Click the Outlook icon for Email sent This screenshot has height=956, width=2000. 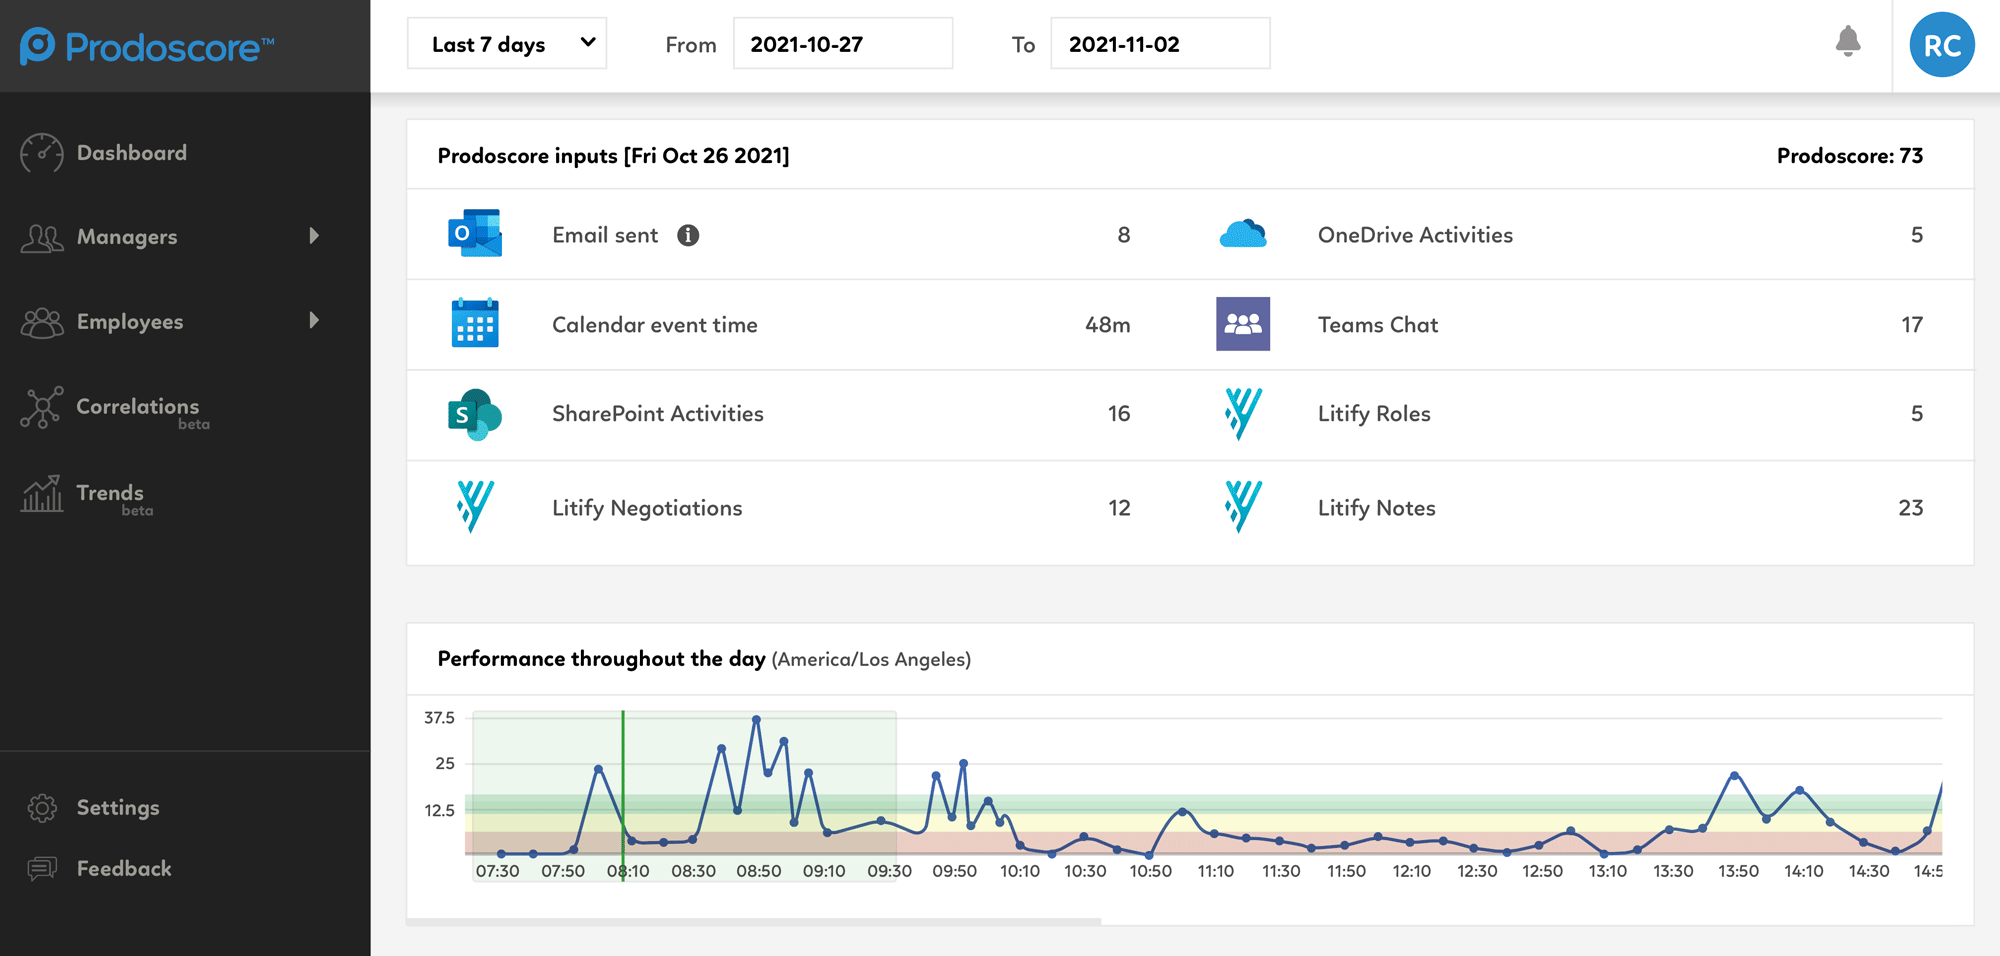pos(475,234)
